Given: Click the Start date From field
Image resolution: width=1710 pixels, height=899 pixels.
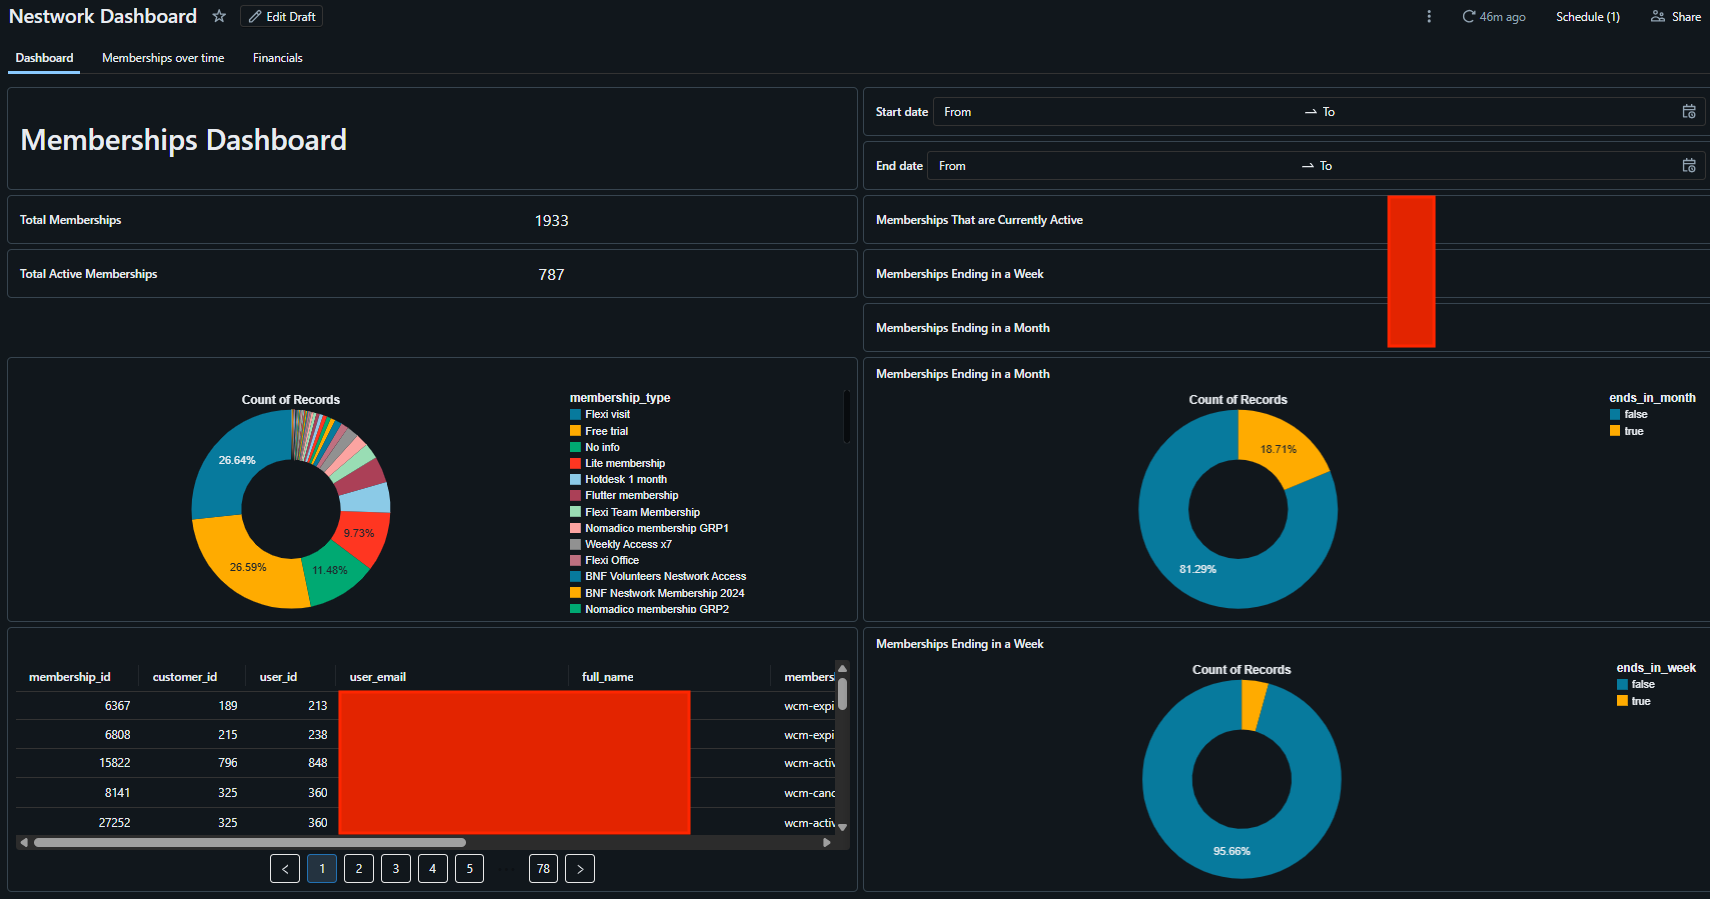Looking at the screenshot, I should point(1118,112).
